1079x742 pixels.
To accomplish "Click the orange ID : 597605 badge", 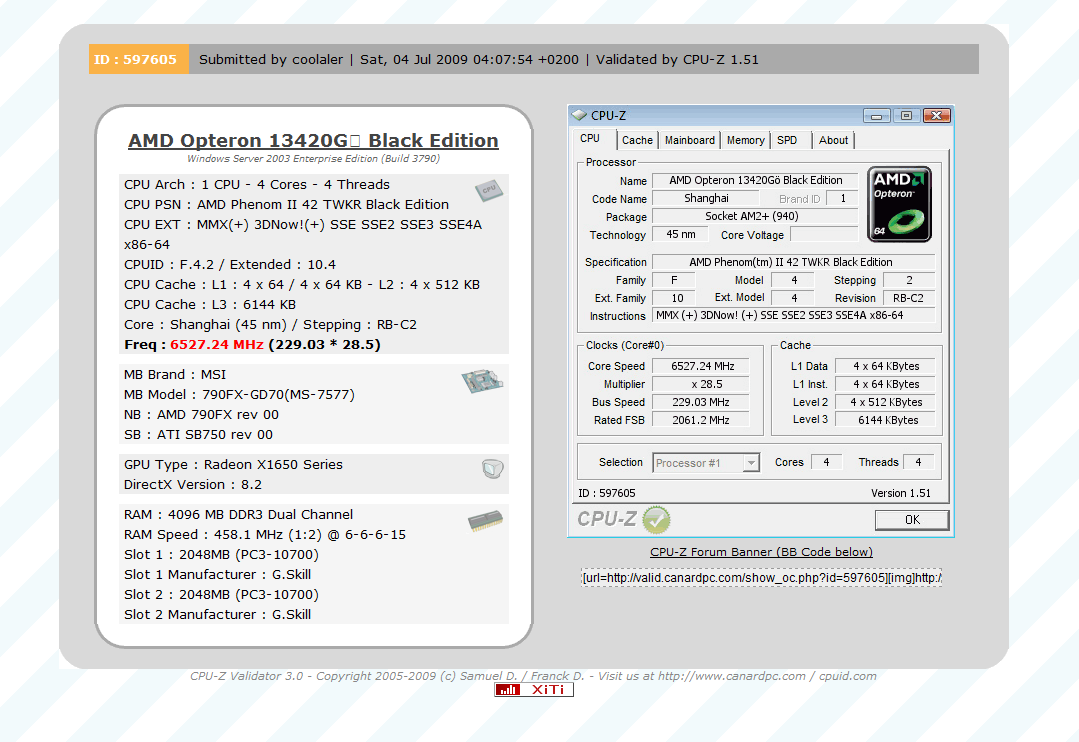I will [x=138, y=59].
